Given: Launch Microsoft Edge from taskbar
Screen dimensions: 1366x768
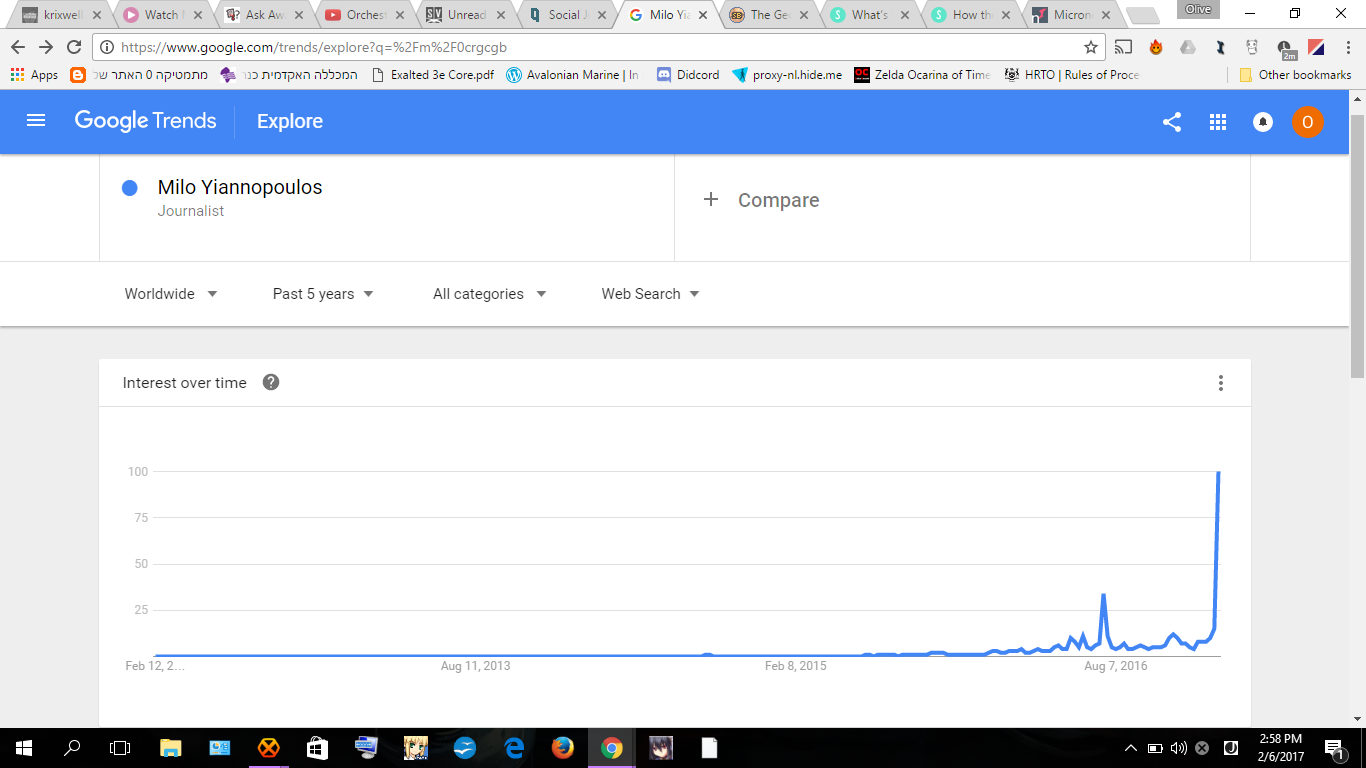Looking at the screenshot, I should click(514, 748).
